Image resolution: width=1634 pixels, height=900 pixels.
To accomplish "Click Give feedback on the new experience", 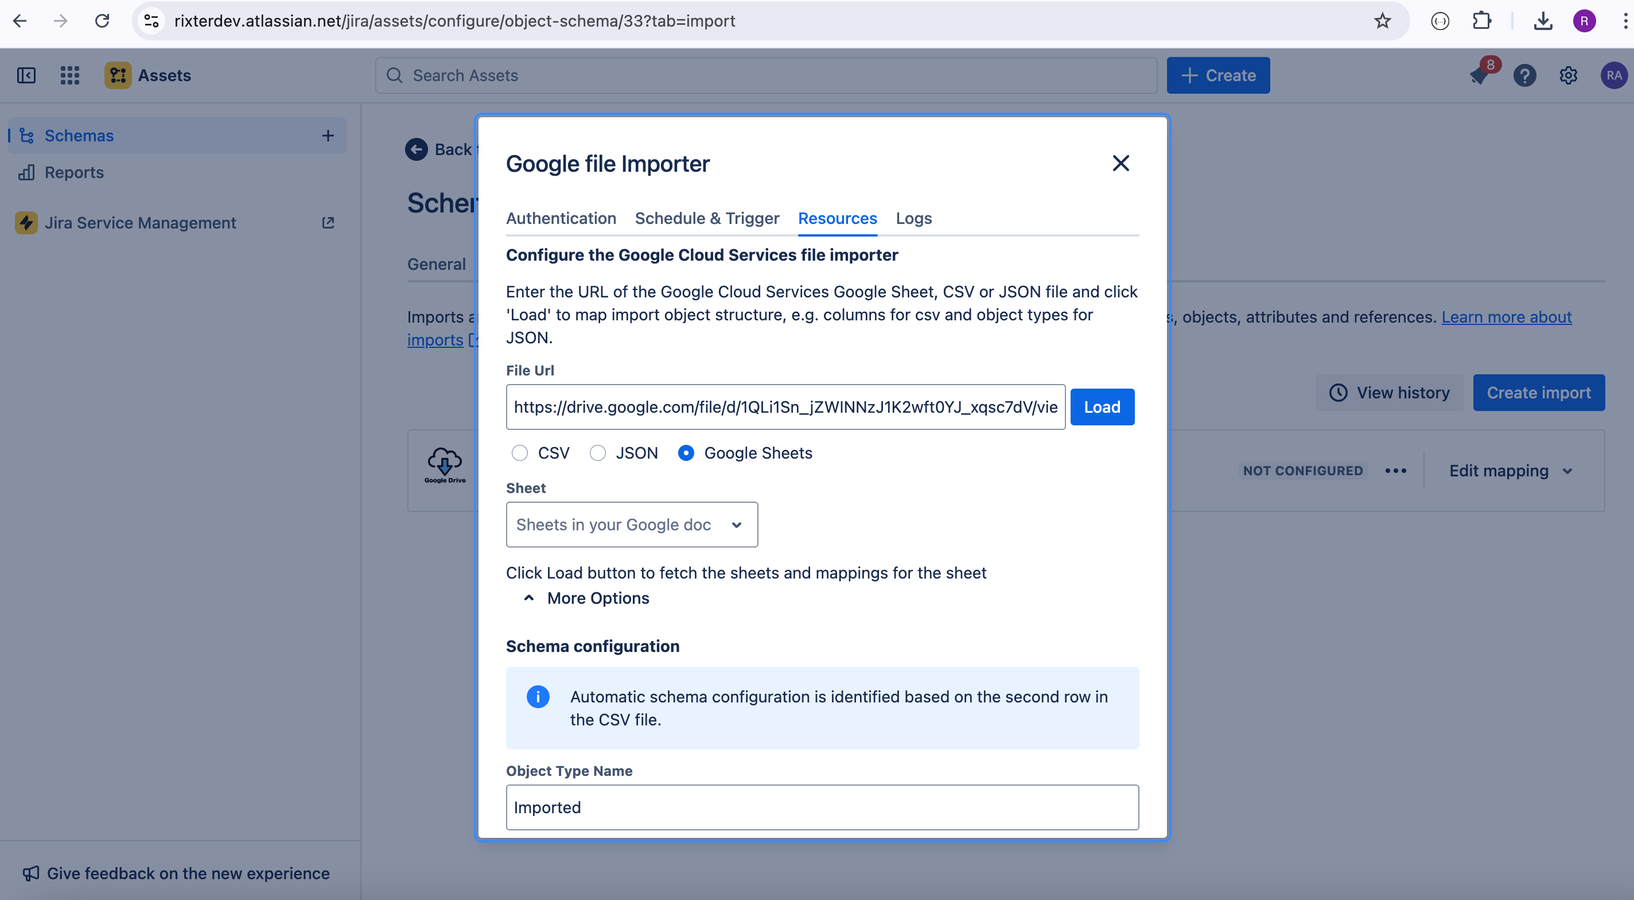I will point(176,873).
